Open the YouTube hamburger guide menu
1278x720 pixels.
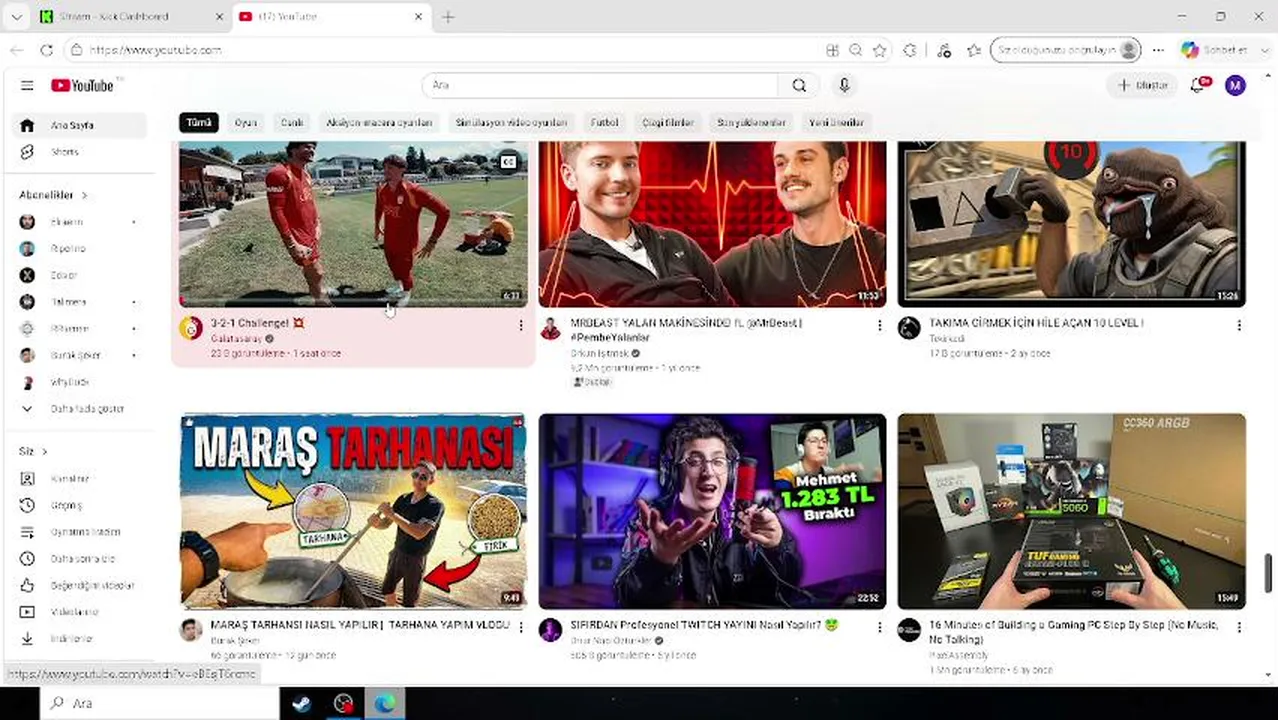click(27, 85)
